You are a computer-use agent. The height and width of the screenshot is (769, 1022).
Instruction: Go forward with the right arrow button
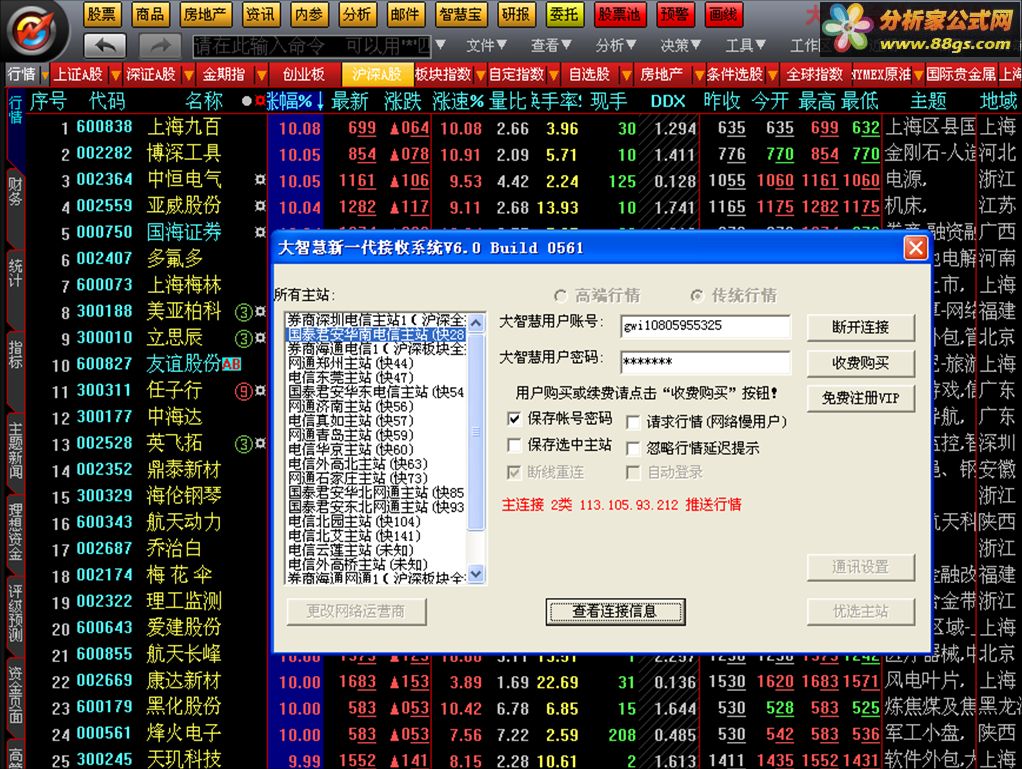pyautogui.click(x=160, y=46)
